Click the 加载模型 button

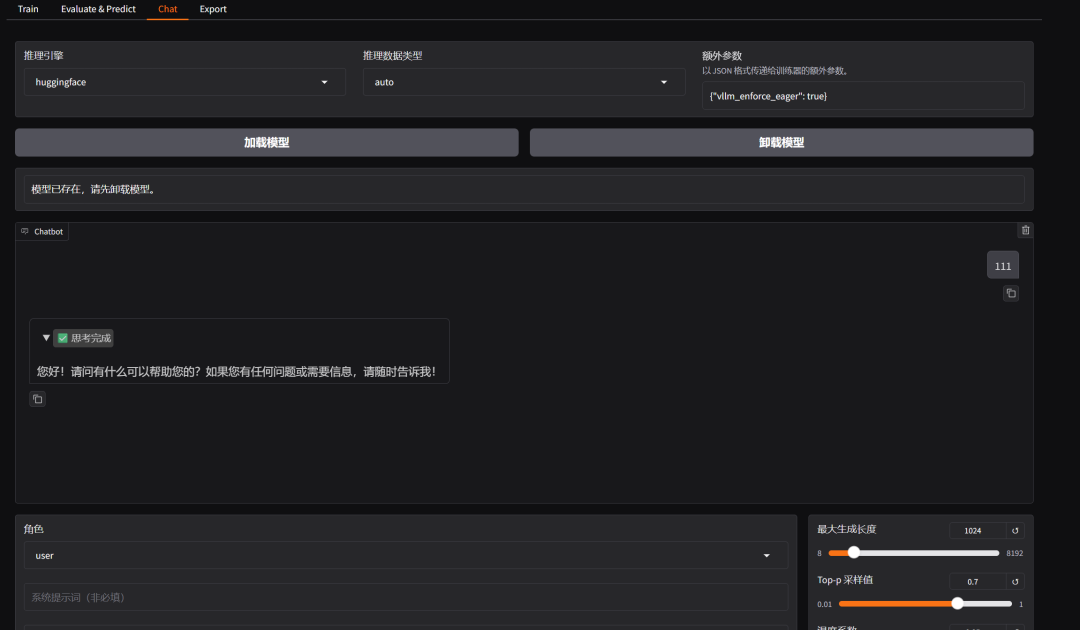pos(267,143)
